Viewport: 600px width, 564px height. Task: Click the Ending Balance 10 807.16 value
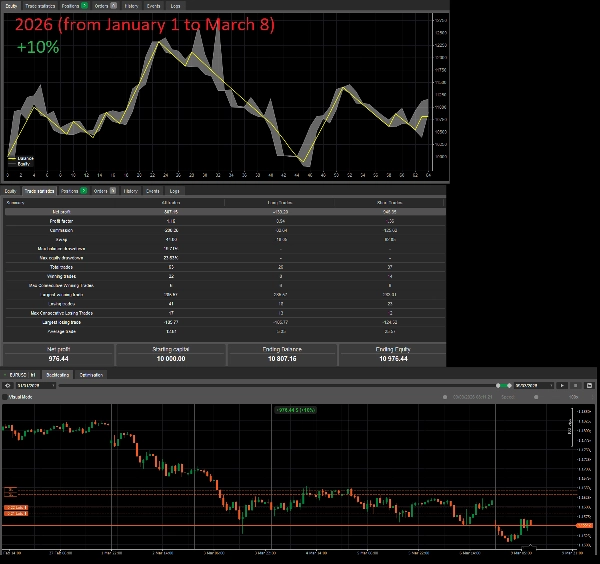(x=282, y=359)
